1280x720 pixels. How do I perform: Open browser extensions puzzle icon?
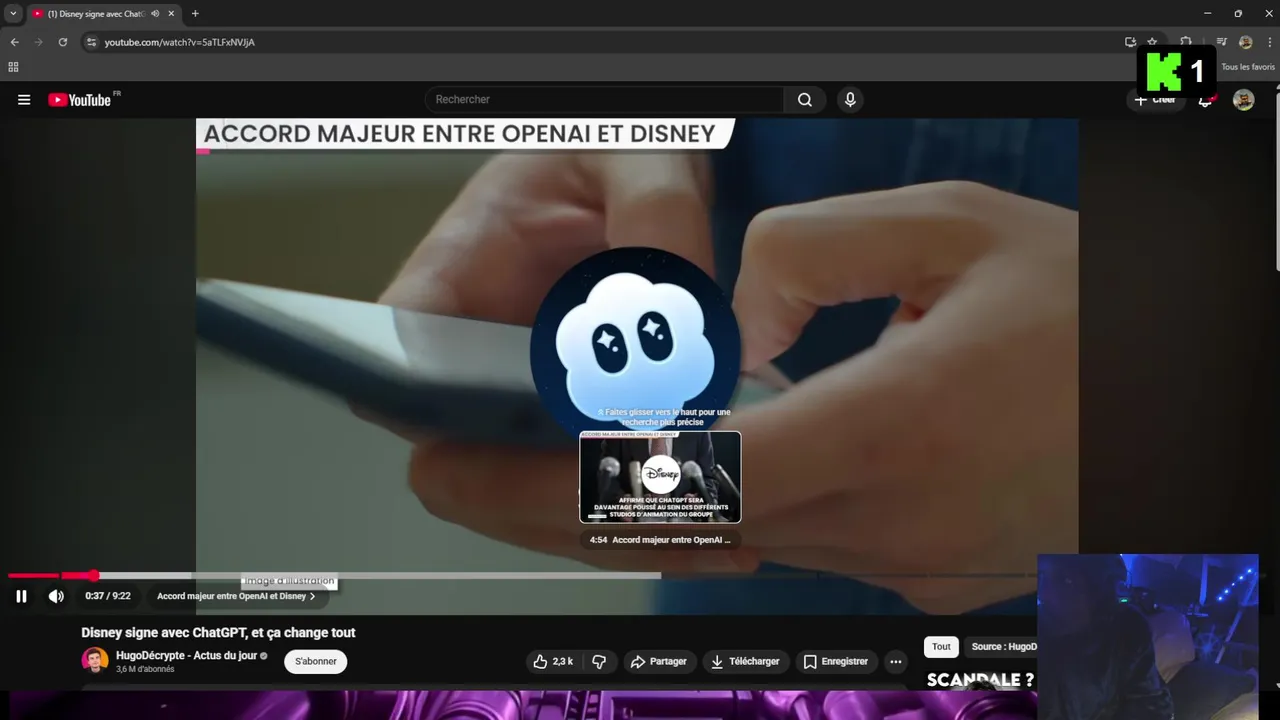[1186, 42]
